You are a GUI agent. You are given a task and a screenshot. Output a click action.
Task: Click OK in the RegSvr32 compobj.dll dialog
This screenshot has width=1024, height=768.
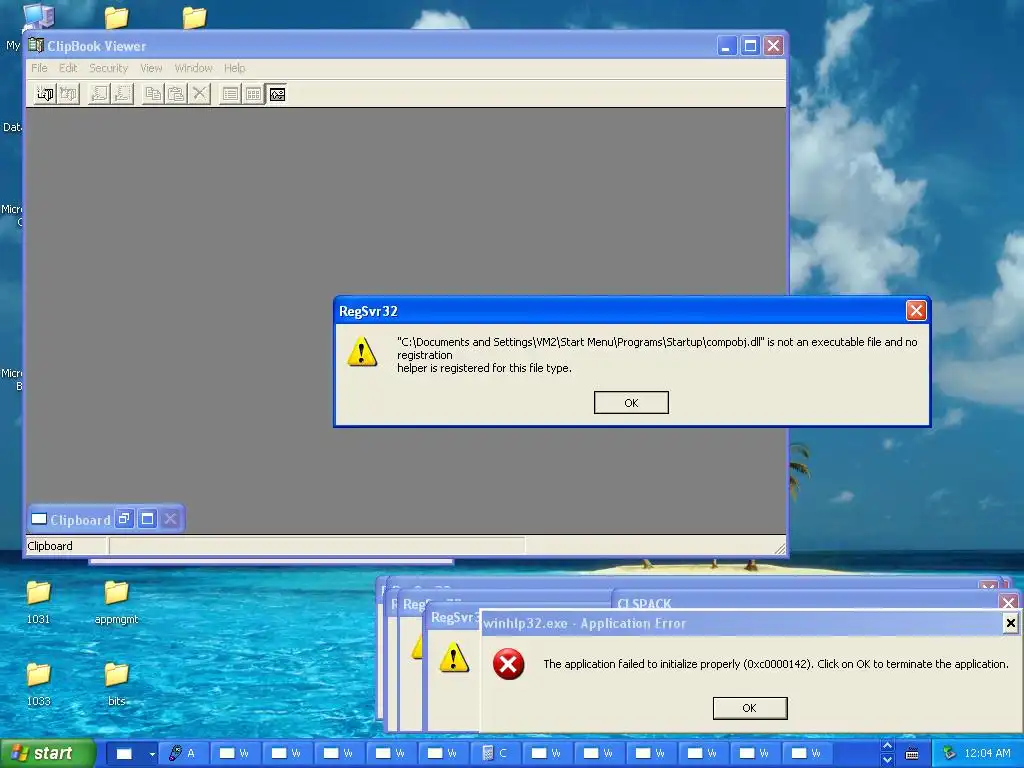pos(631,403)
